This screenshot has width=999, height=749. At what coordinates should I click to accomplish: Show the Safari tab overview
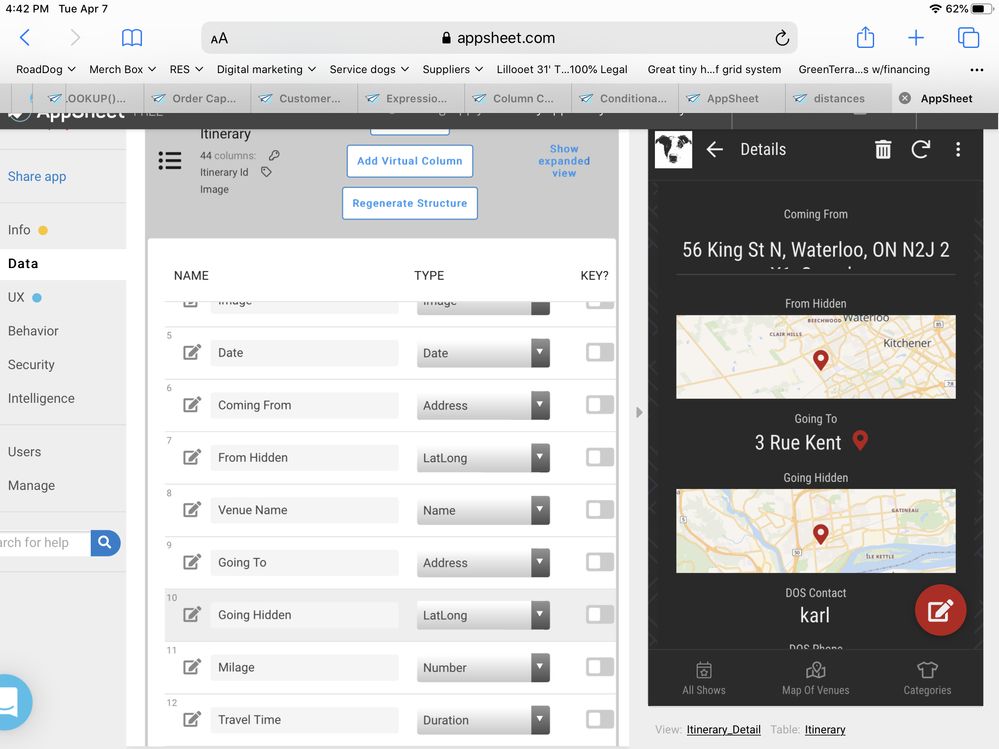(968, 38)
